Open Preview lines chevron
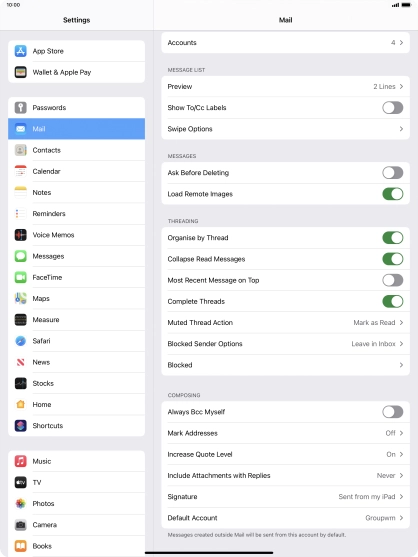The image size is (418, 557). click(x=401, y=86)
